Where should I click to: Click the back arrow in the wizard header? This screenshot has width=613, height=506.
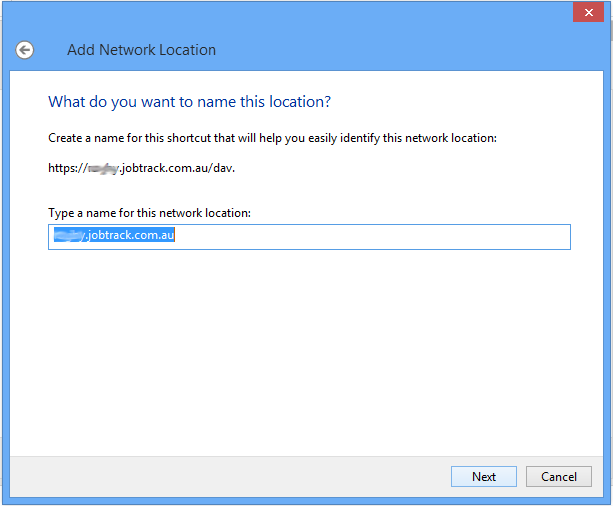(25, 50)
